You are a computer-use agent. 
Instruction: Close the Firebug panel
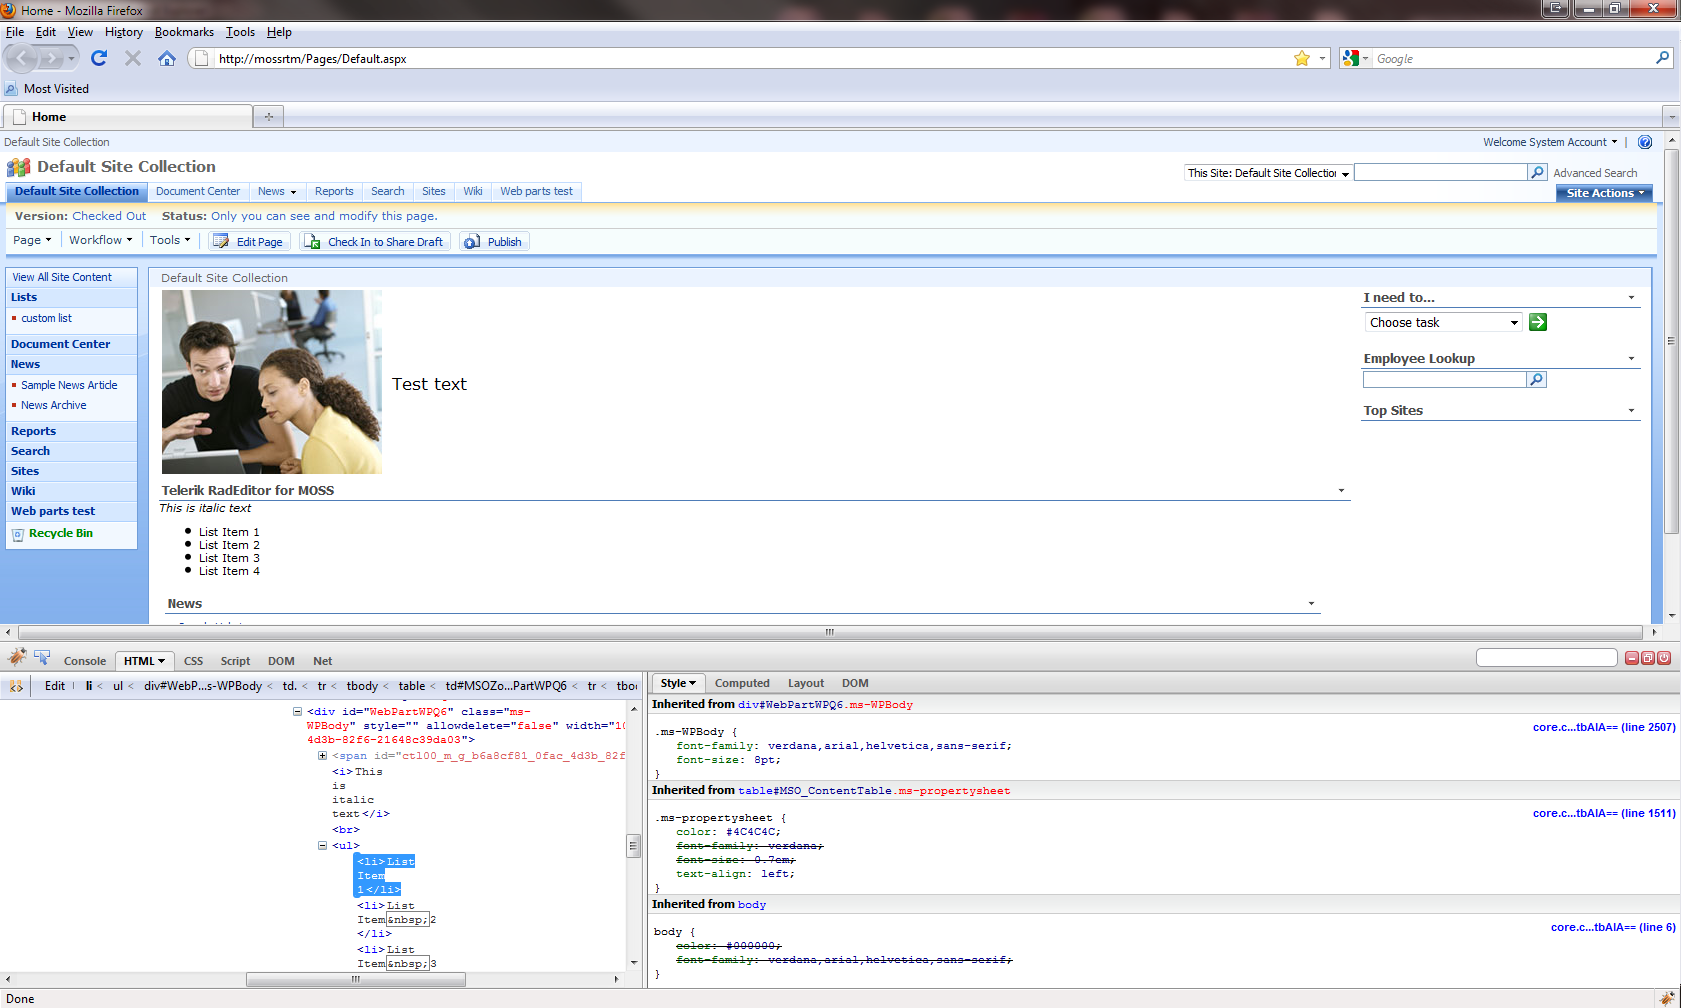1664,658
